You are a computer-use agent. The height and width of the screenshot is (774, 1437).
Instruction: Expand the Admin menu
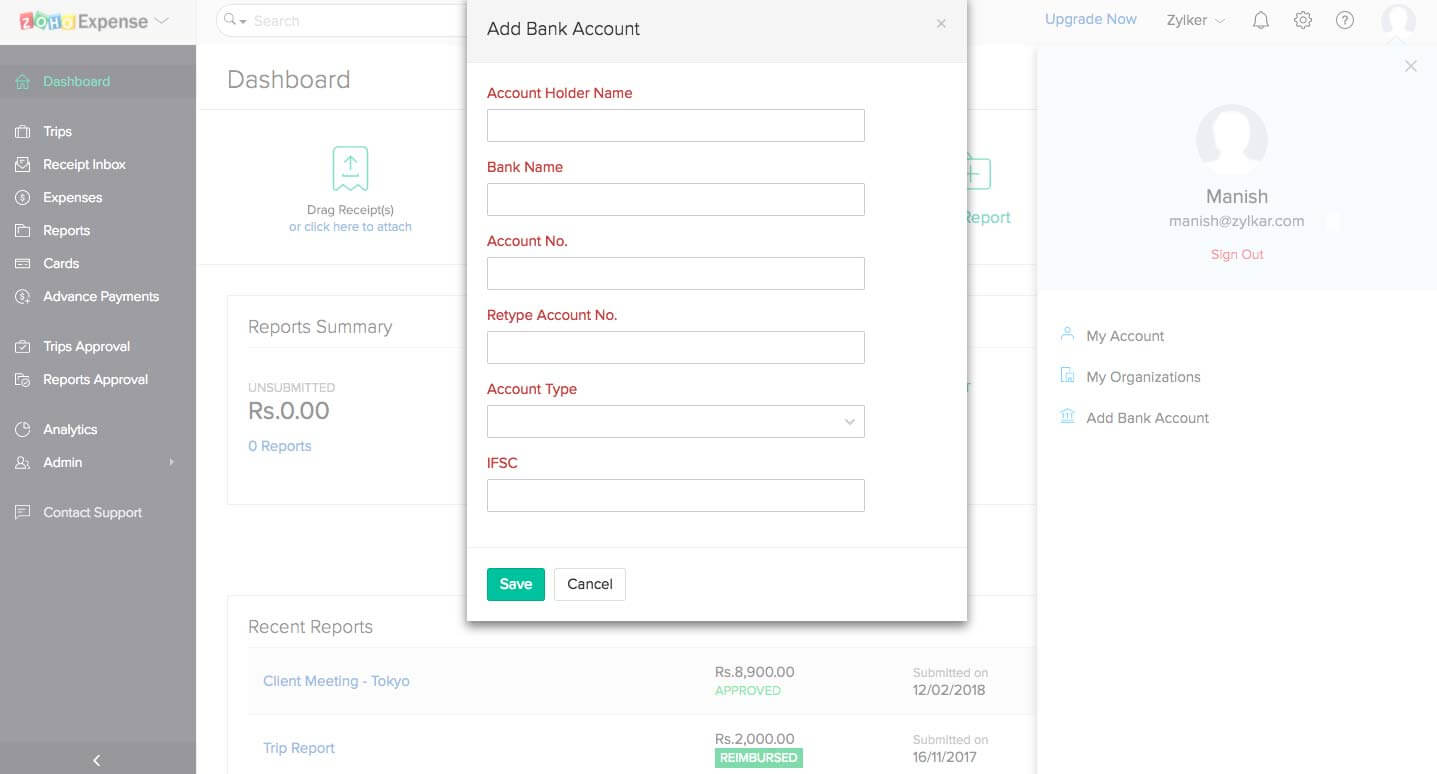pos(62,462)
